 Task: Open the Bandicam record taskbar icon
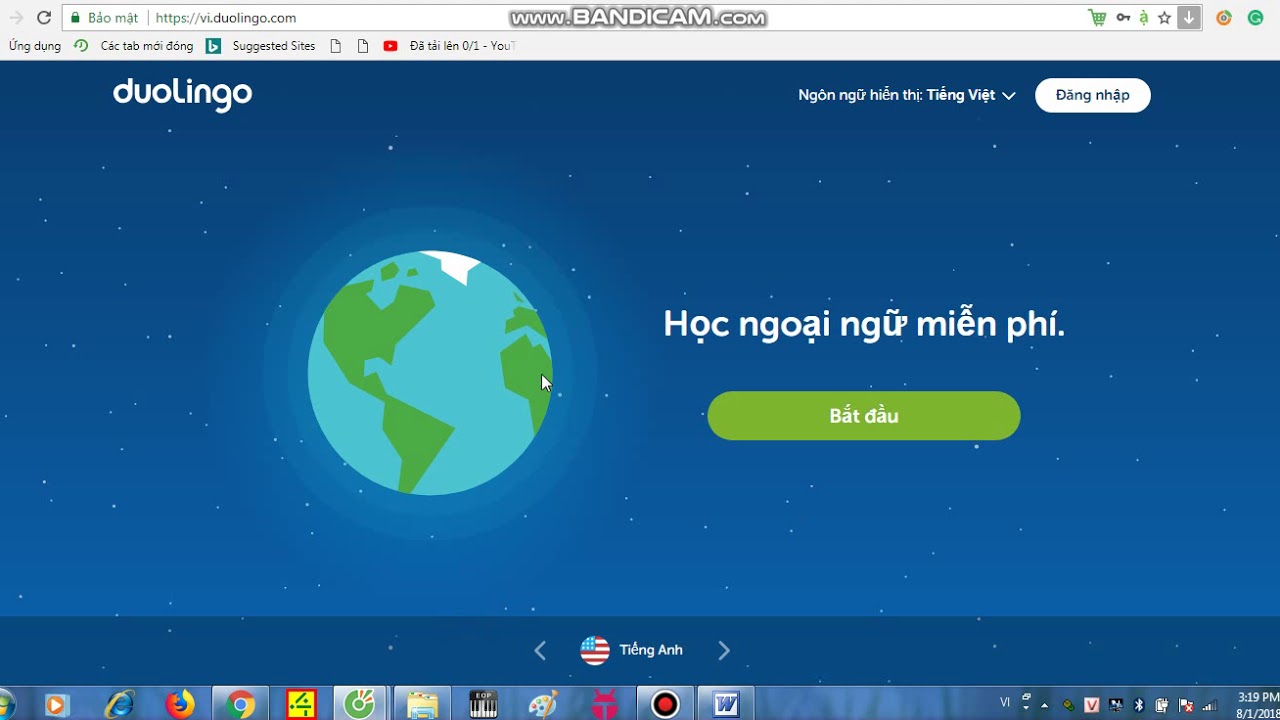pyautogui.click(x=664, y=704)
